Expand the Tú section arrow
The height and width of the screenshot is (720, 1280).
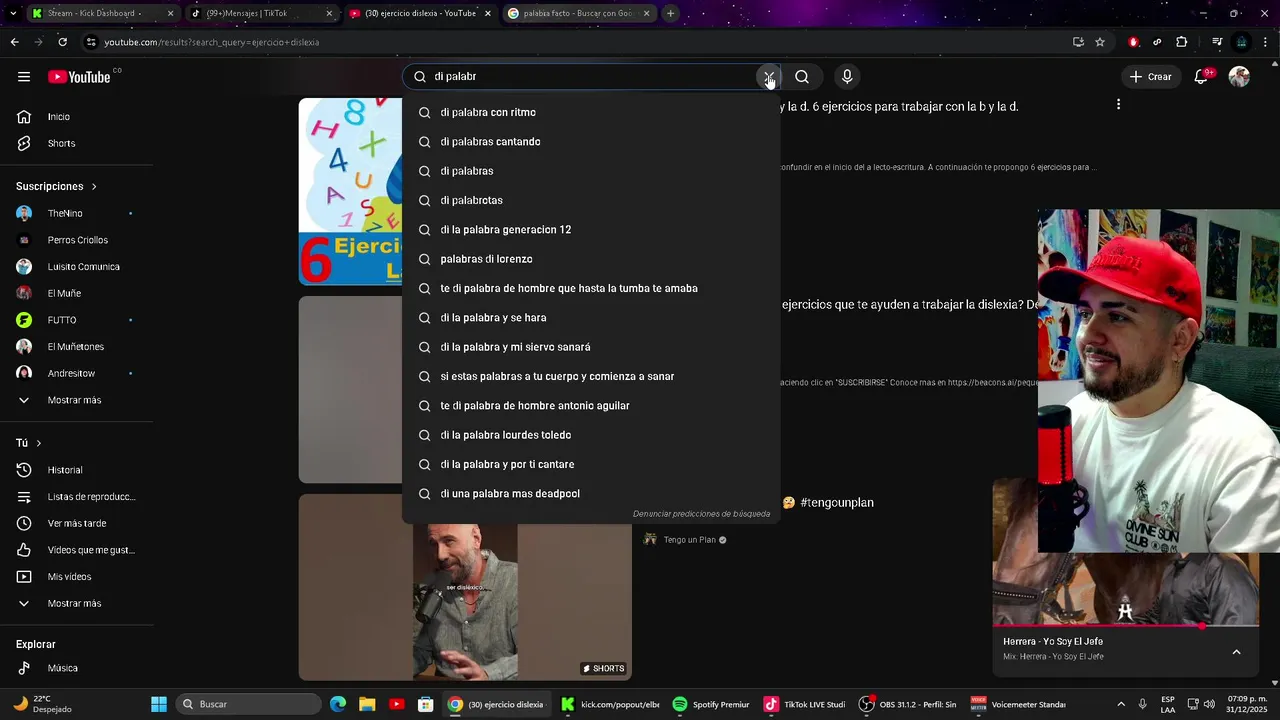(39, 443)
